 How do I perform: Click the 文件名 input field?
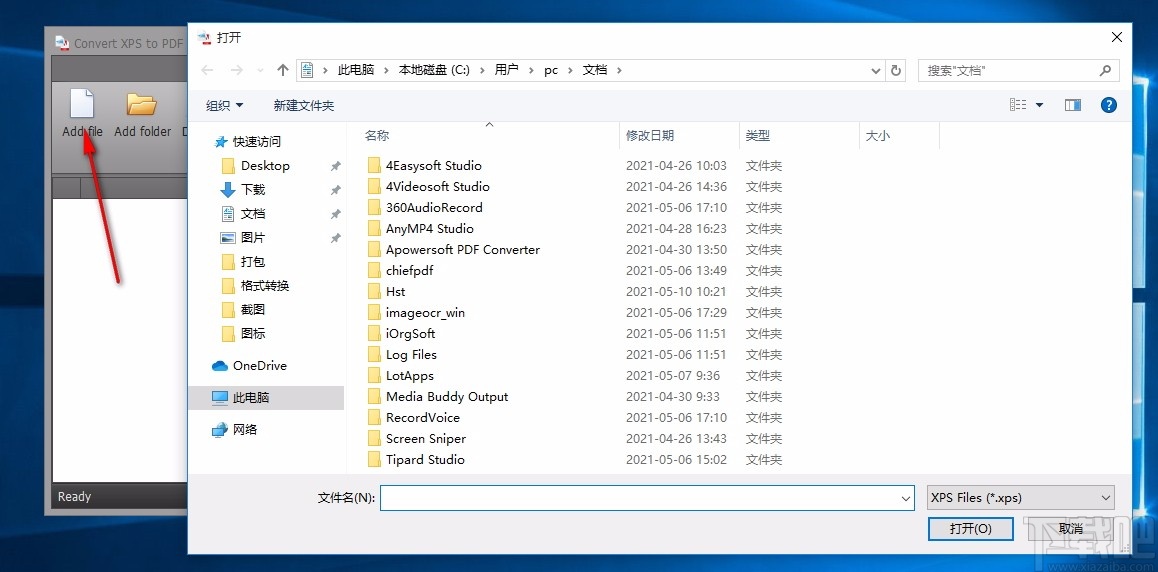(648, 498)
